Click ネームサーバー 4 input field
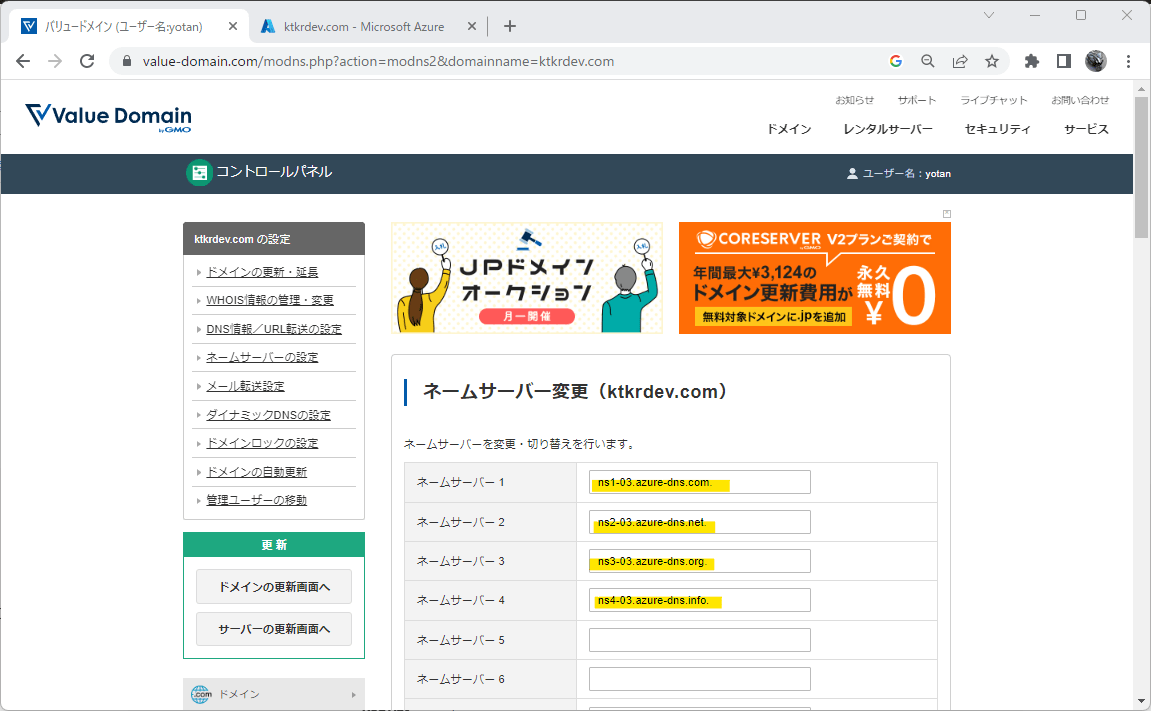 (x=700, y=599)
